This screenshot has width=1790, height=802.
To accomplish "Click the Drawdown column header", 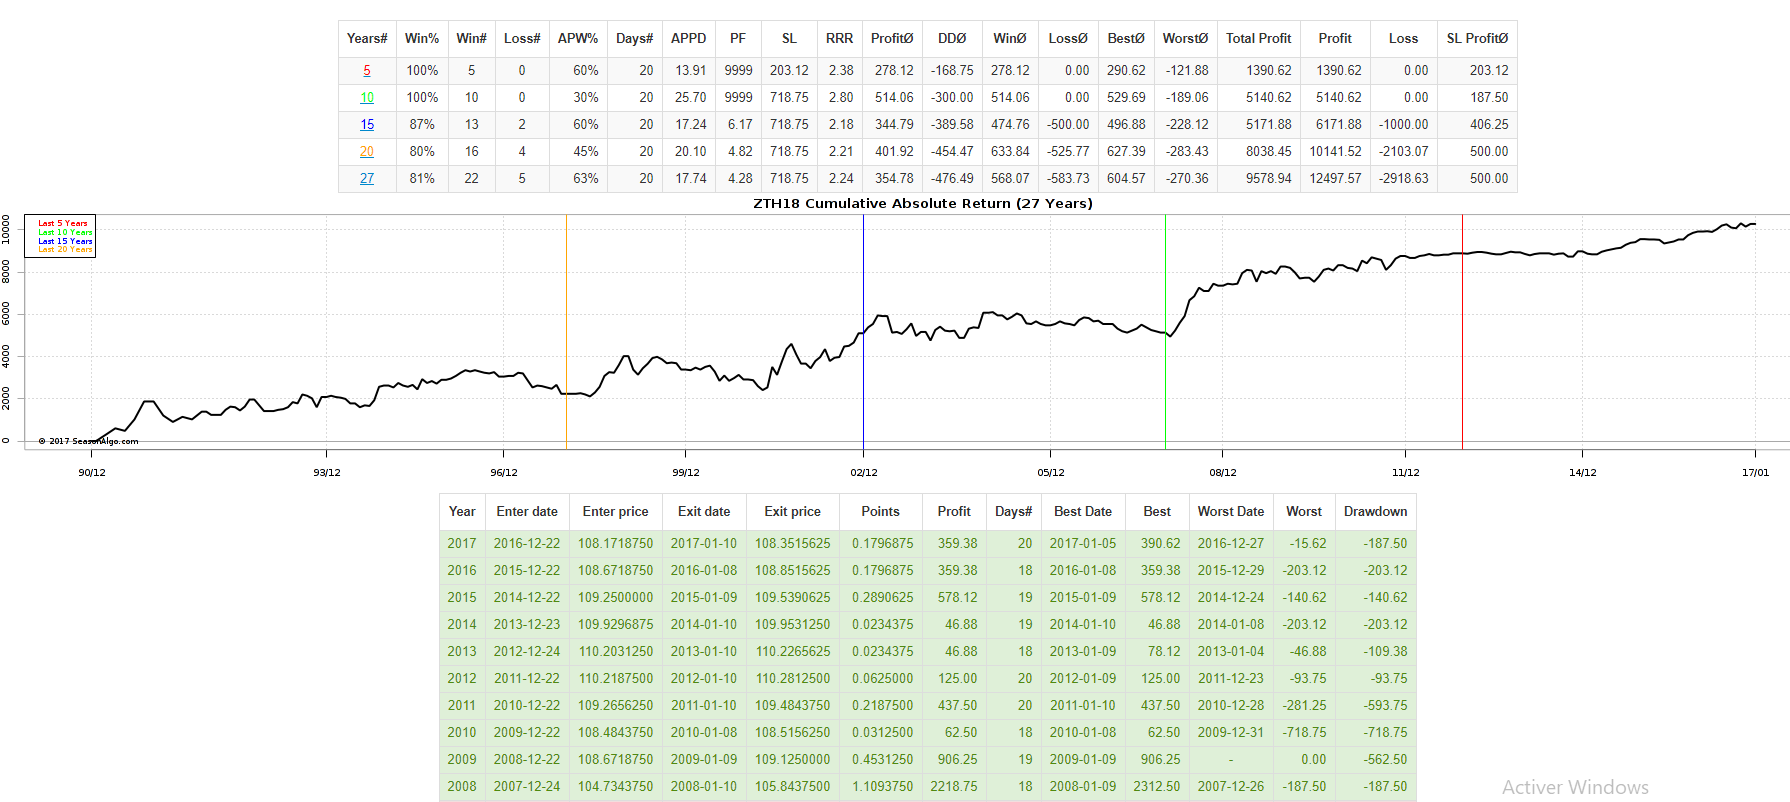I will pyautogui.click(x=1375, y=511).
